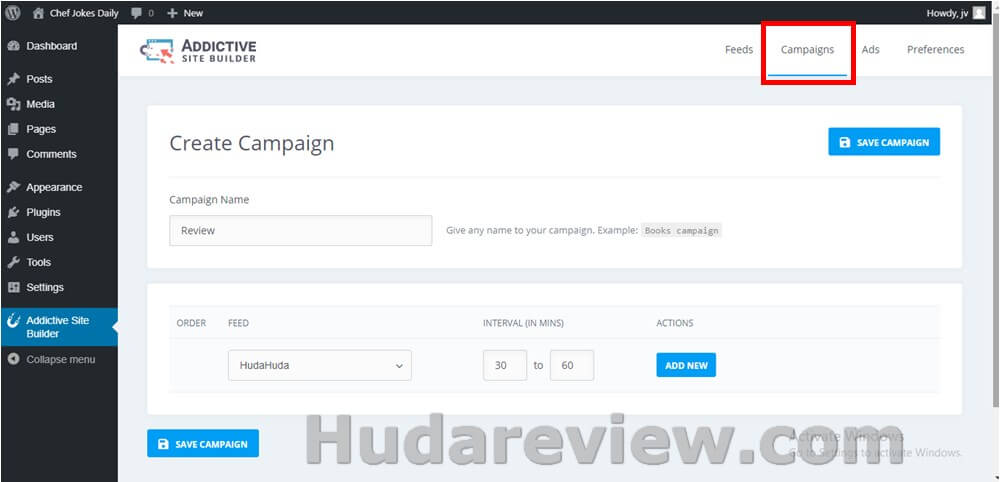The width and height of the screenshot is (1001, 482).
Task: Click the 'FEED' column header
Action: pyautogui.click(x=238, y=323)
